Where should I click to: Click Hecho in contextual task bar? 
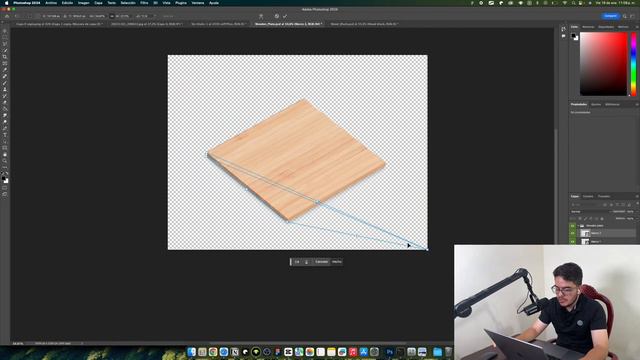point(337,262)
